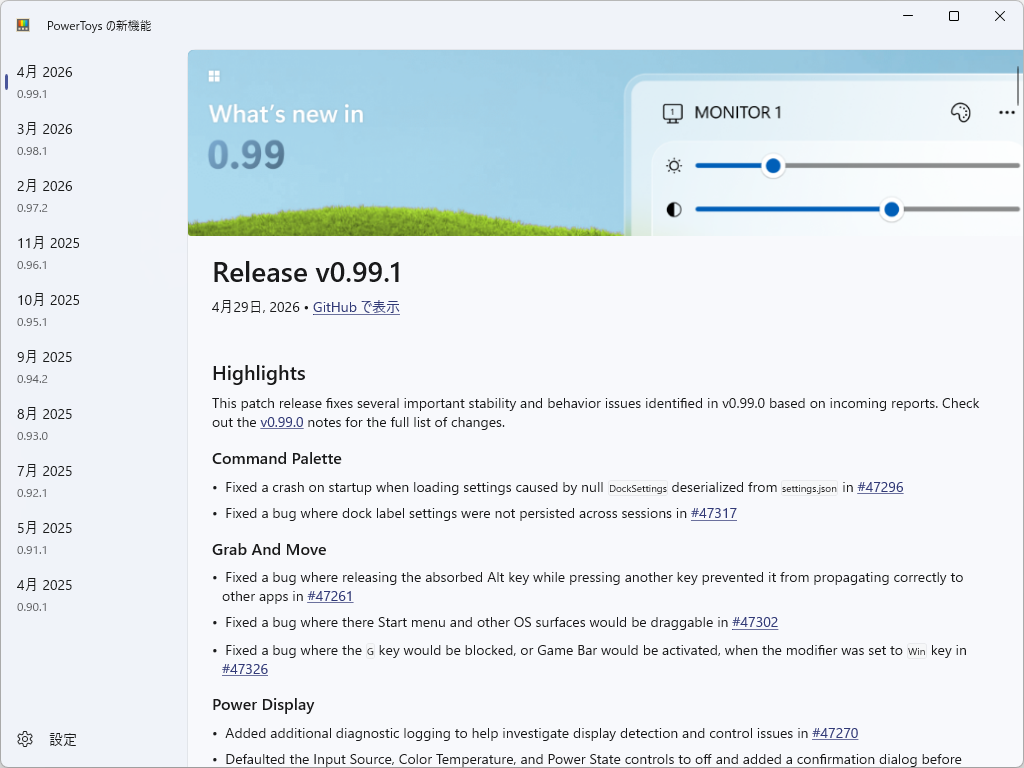Viewport: 1024px width, 768px height.
Task: Click the brightness sun icon
Action: click(x=674, y=166)
